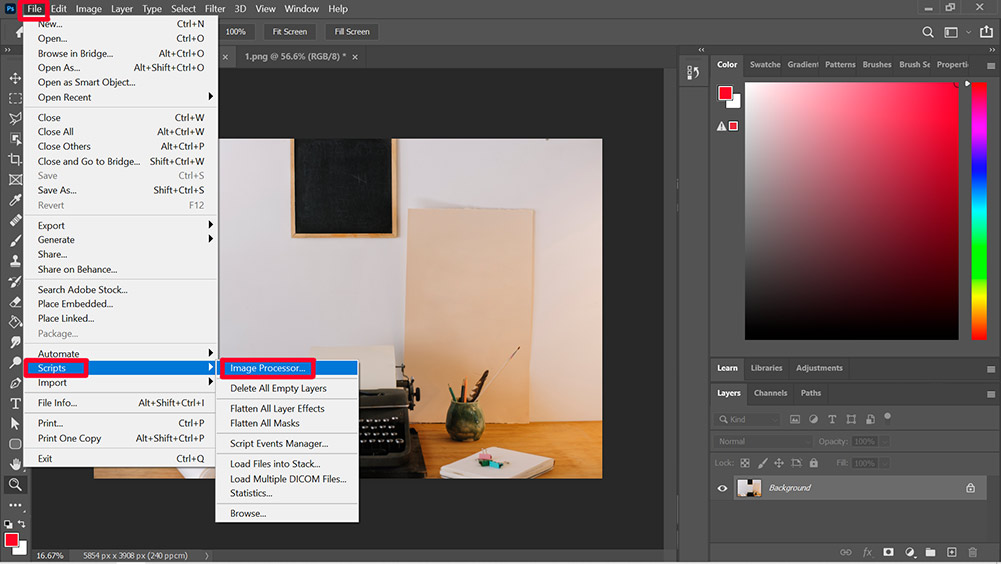Hide the Background layer with eye icon
Image resolution: width=1001 pixels, height=564 pixels.
click(x=722, y=488)
